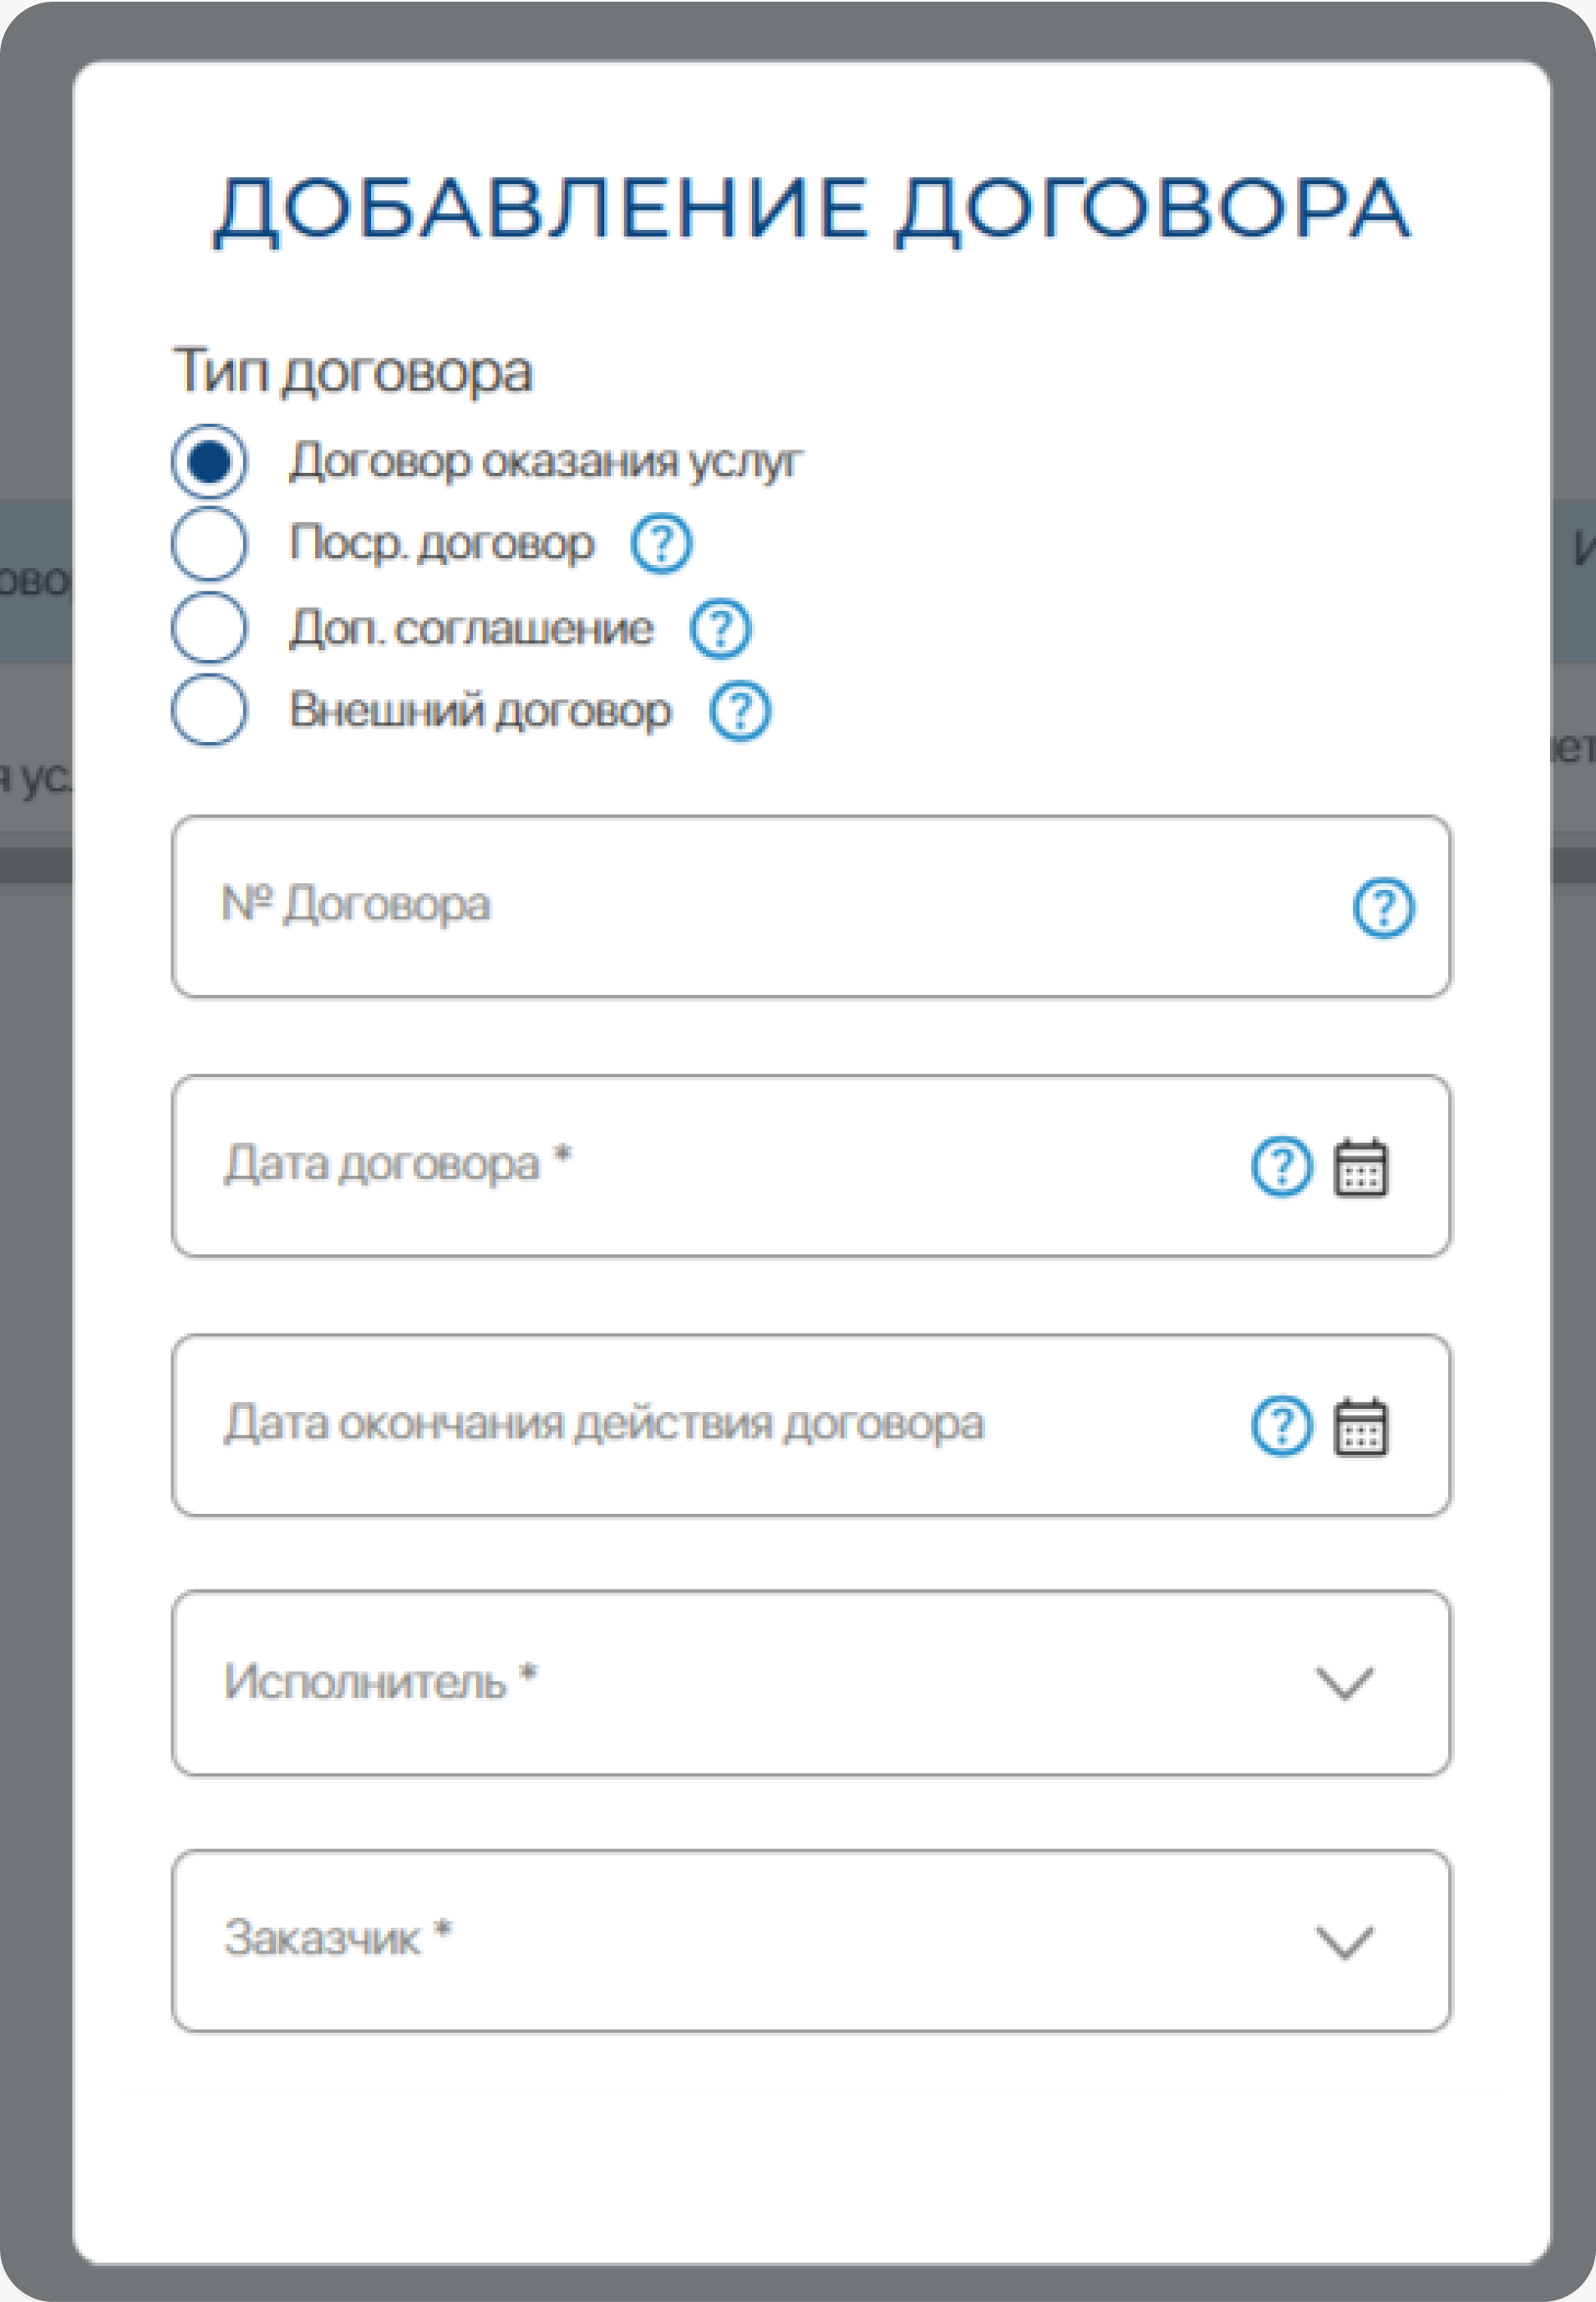Select Поср. договор radio button
This screenshot has height=2302, width=1596.
(x=209, y=544)
